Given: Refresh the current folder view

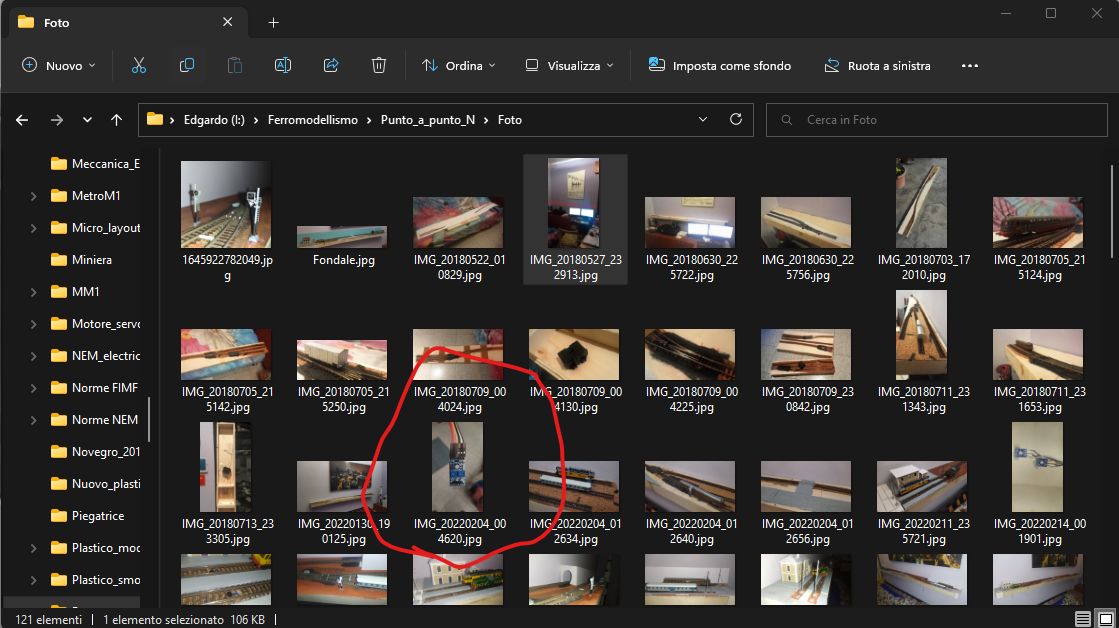Looking at the screenshot, I should tap(736, 120).
